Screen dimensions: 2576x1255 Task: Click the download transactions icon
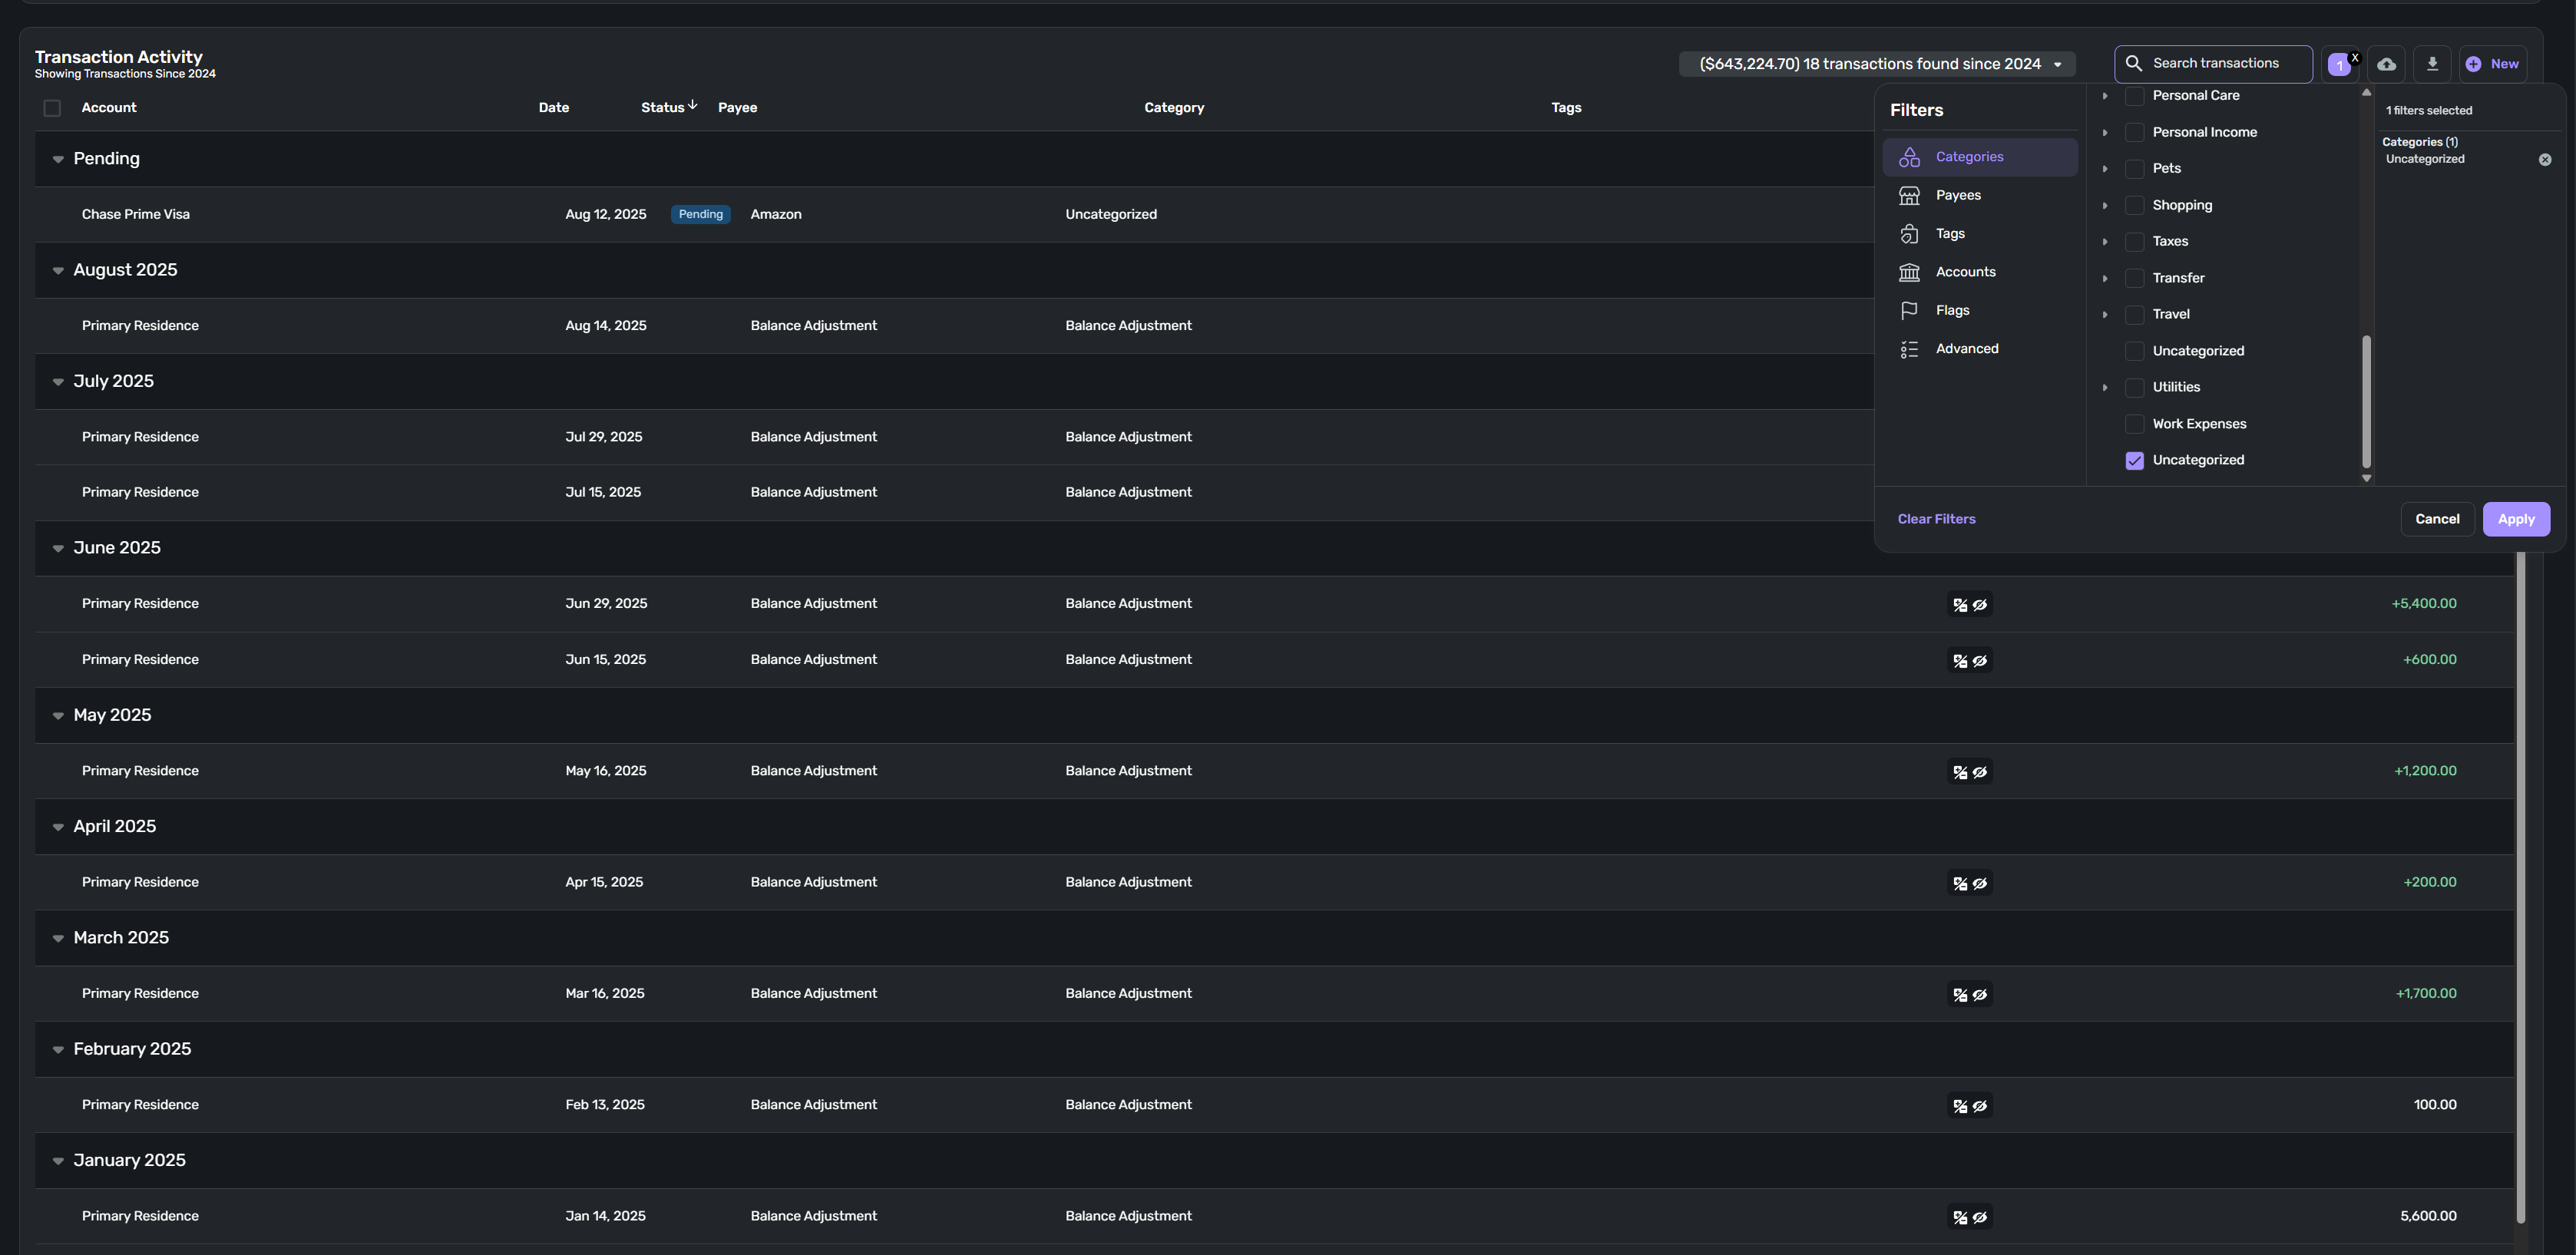point(2432,64)
